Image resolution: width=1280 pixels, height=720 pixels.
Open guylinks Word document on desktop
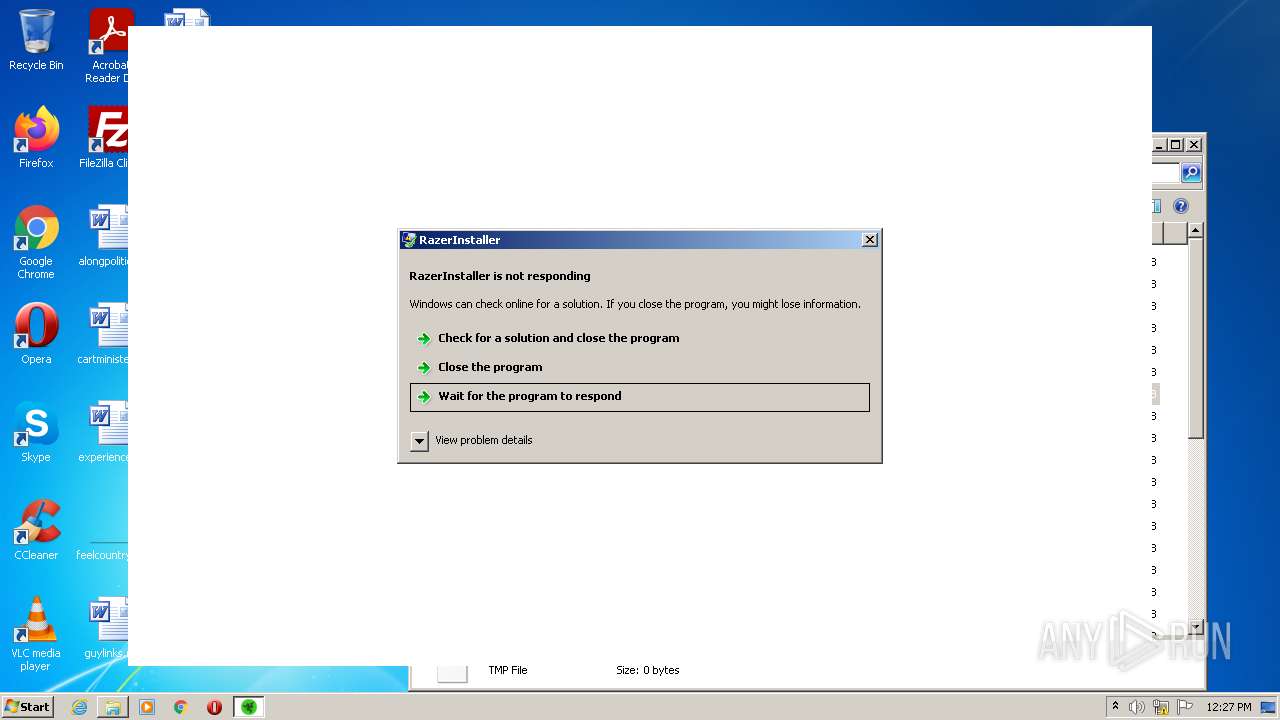pos(106,628)
